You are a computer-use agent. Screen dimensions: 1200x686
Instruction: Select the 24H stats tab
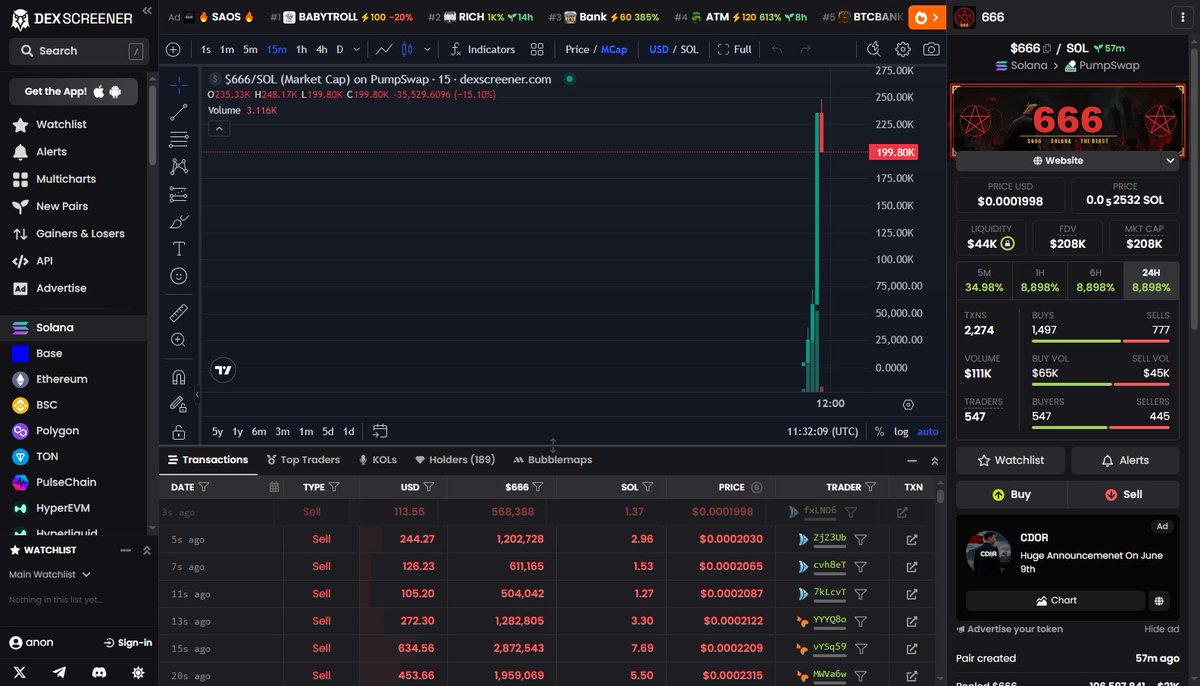[1151, 279]
